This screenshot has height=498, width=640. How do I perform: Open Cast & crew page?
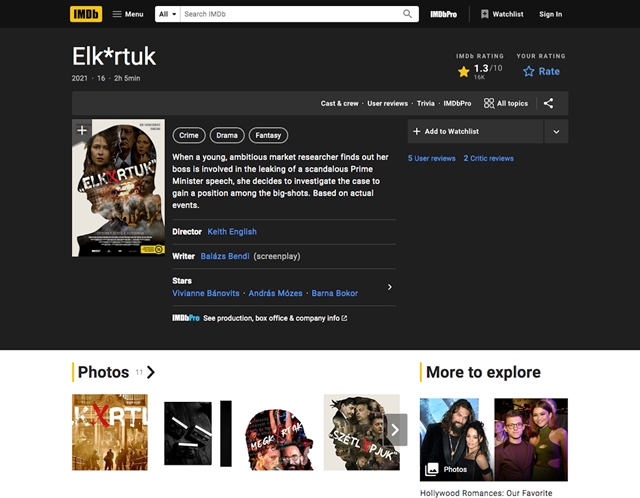point(339,103)
